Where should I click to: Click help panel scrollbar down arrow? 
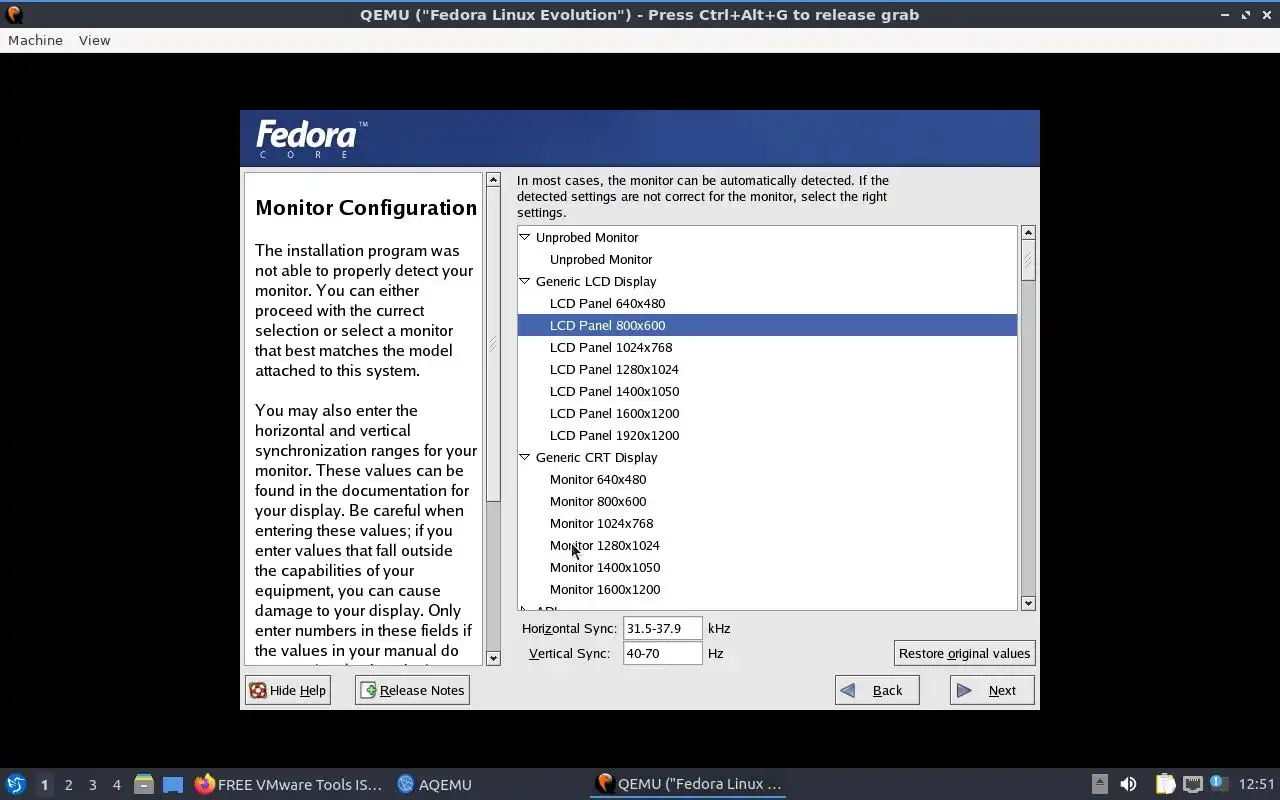point(493,658)
